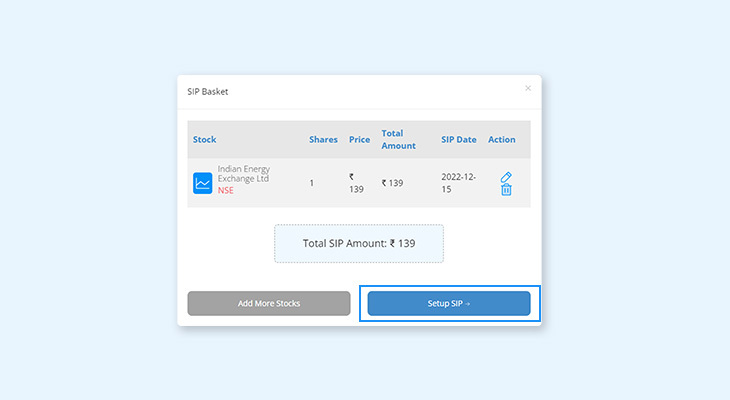Select the Shares column header
Screen dimensions: 730x400
(x=323, y=139)
